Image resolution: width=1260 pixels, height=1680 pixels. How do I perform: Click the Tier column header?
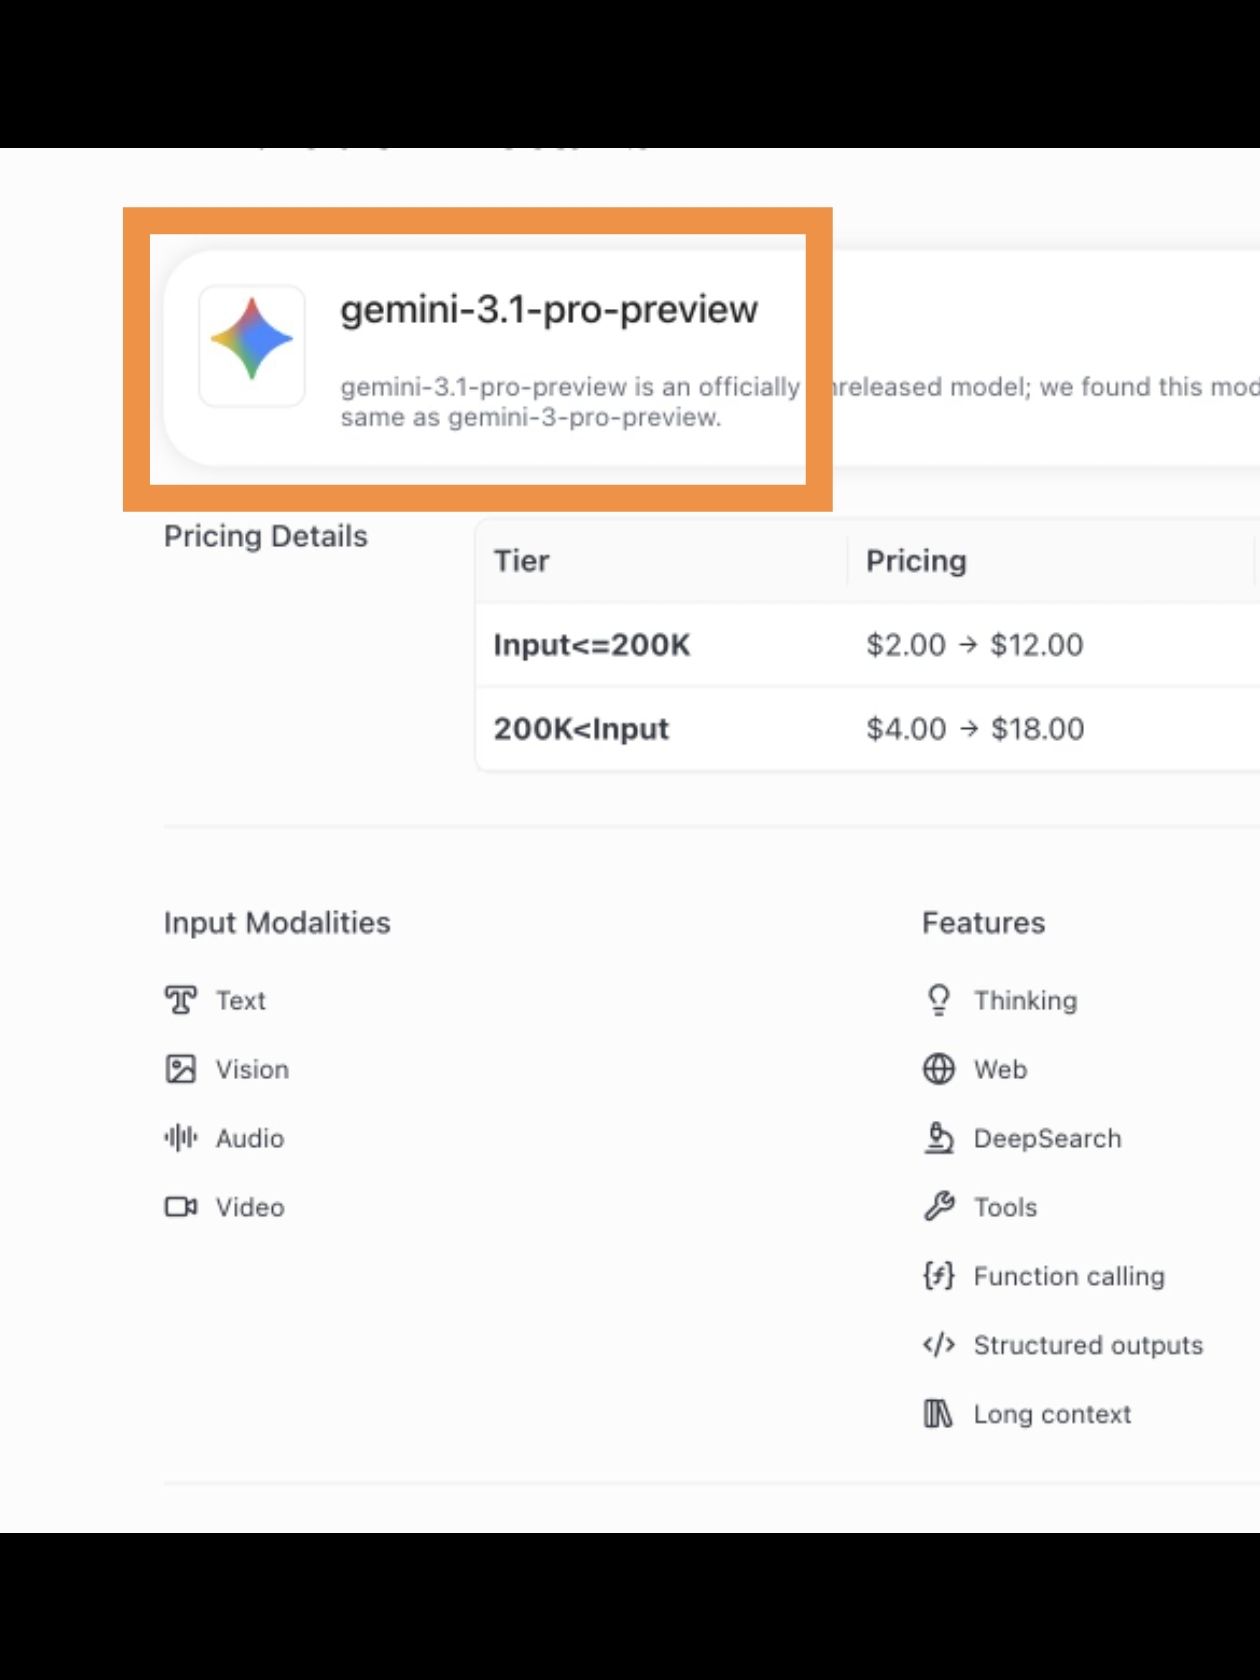[522, 561]
